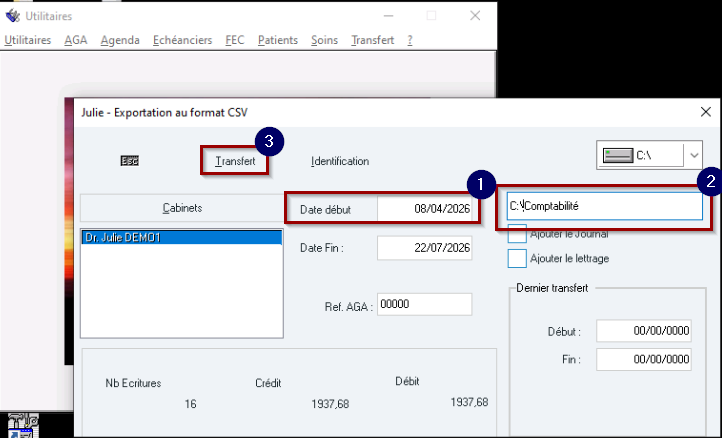Click the Ref. AGA field
The width and height of the screenshot is (722, 438).
[425, 304]
